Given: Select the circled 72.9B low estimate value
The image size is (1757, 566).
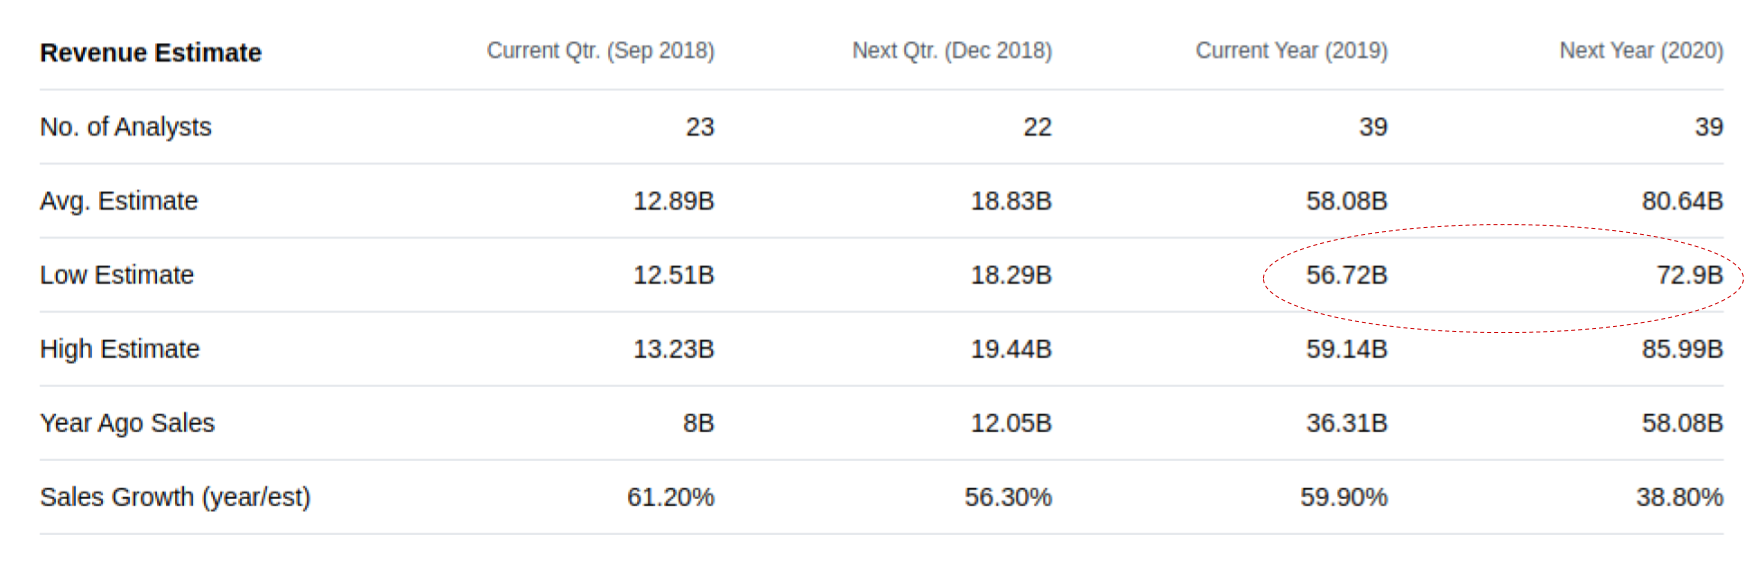Looking at the screenshot, I should tap(1689, 275).
